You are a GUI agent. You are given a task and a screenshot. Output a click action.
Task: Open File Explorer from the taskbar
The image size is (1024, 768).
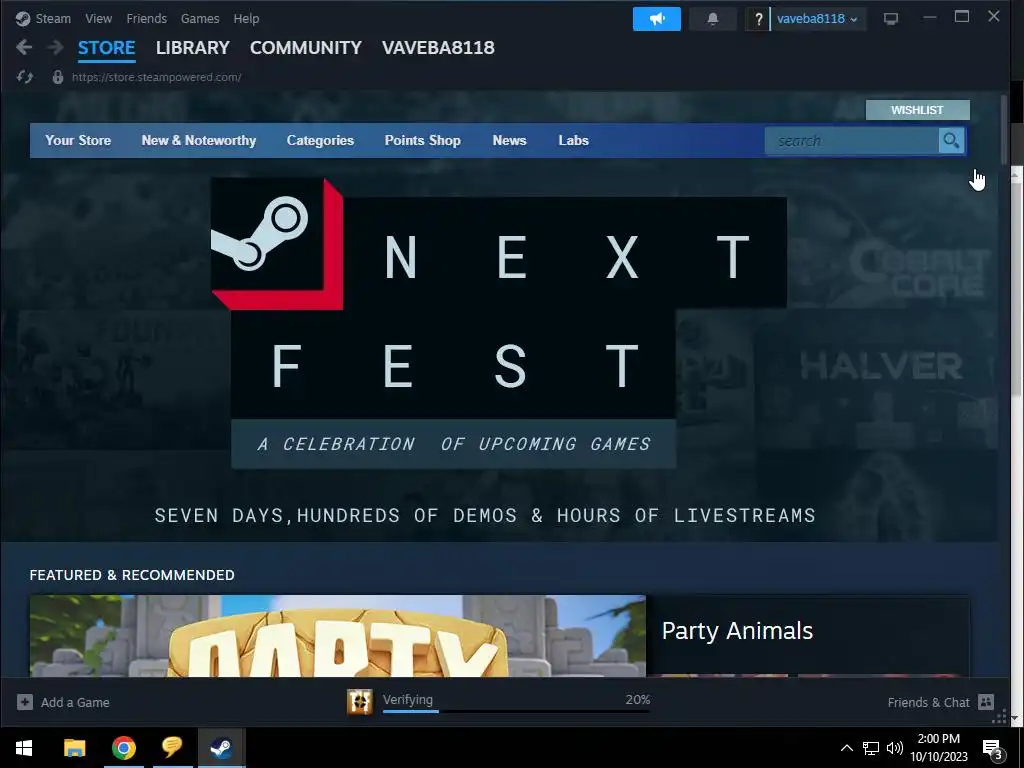click(74, 748)
